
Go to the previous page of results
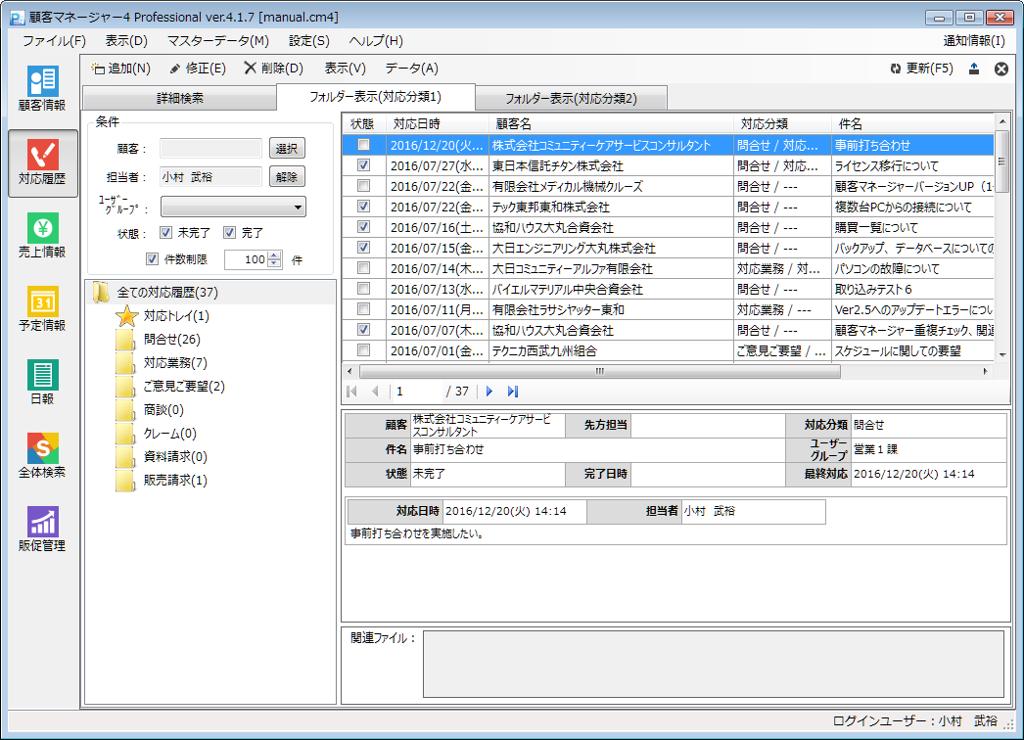[375, 391]
